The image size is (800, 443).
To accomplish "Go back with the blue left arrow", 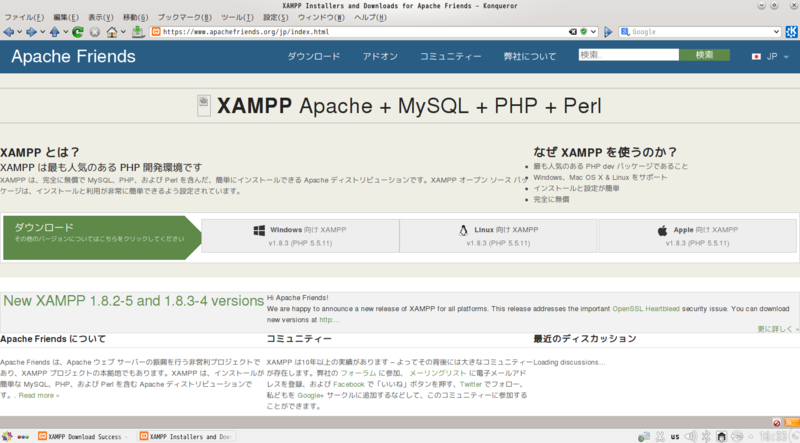I will tap(8, 32).
